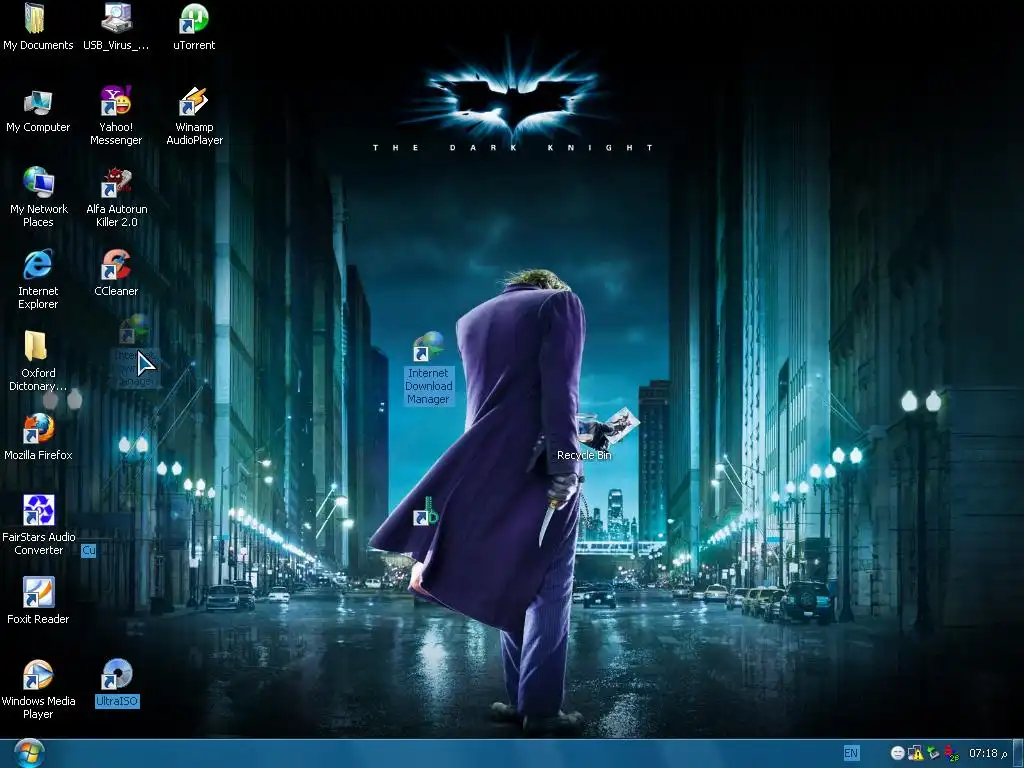Click the highlighted 'Cu' label fragment
Screen dimensions: 1024x768
(x=89, y=551)
